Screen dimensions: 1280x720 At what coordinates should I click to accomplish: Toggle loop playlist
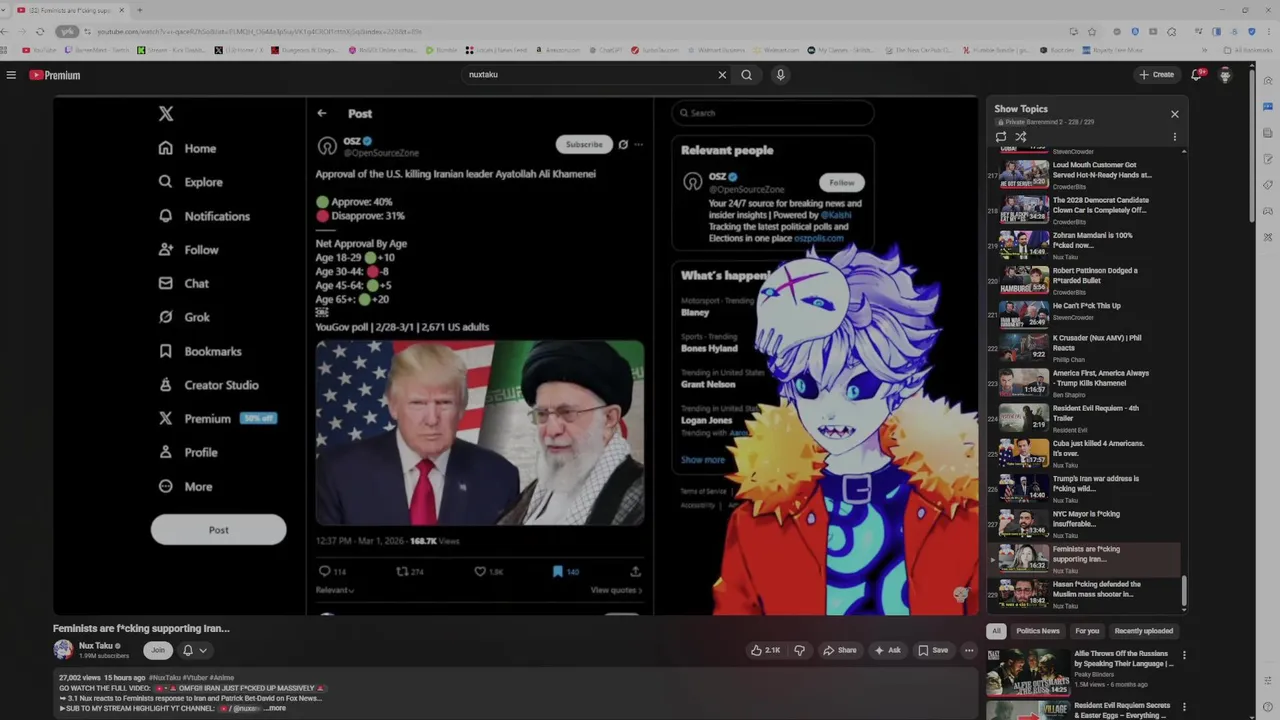(1001, 137)
